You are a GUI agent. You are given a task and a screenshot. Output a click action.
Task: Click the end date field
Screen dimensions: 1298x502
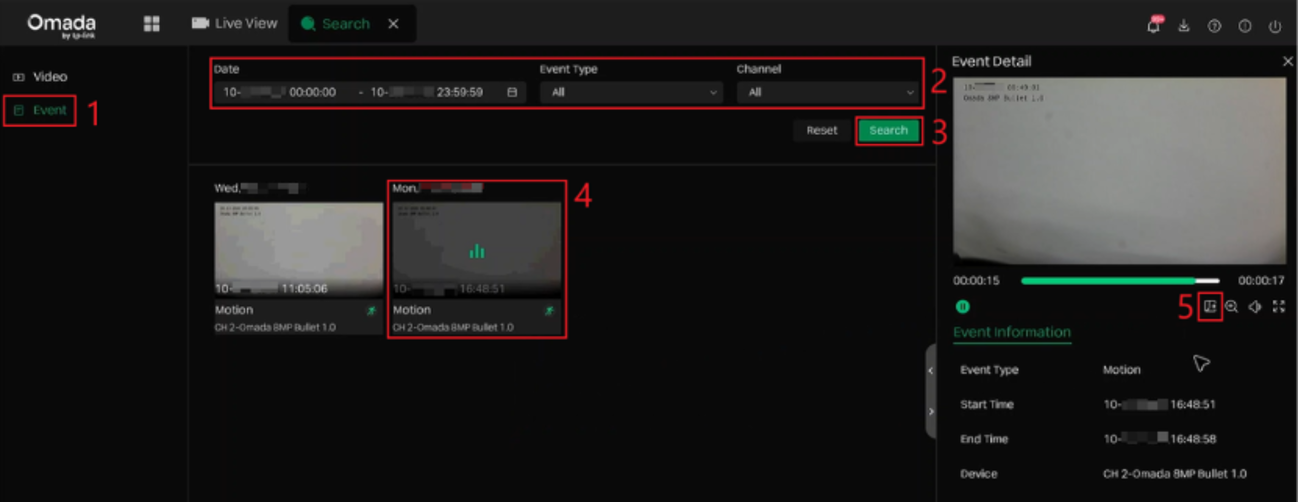(x=427, y=92)
